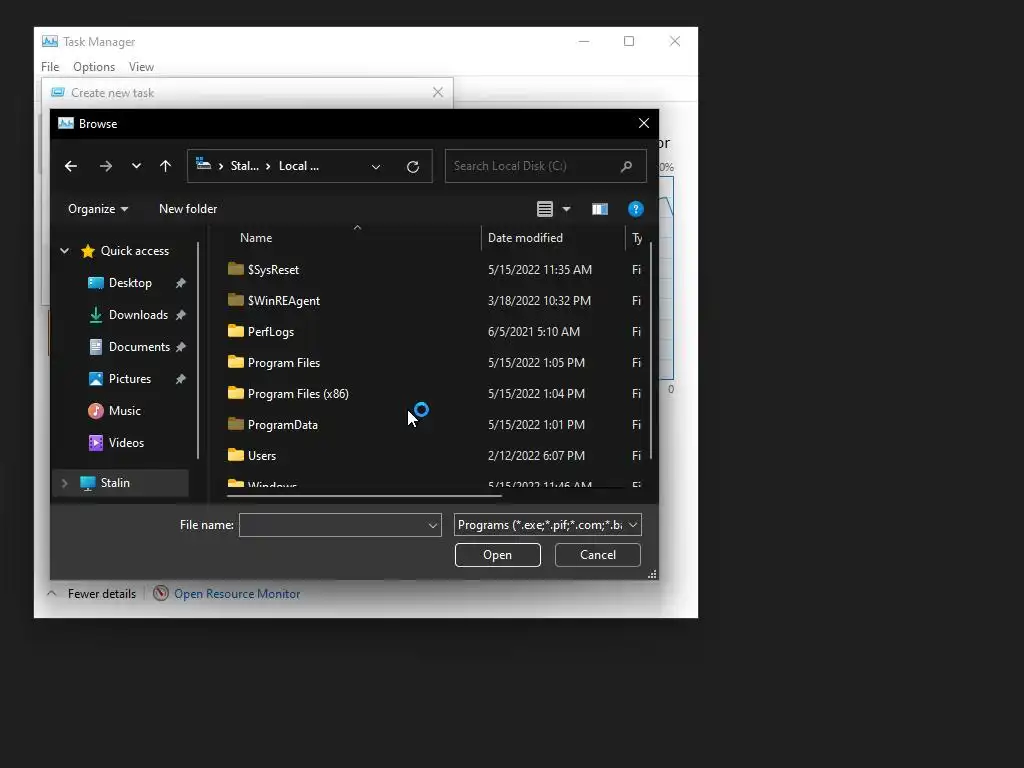Close the Create new task dialog
Viewport: 1024px width, 768px height.
(438, 93)
